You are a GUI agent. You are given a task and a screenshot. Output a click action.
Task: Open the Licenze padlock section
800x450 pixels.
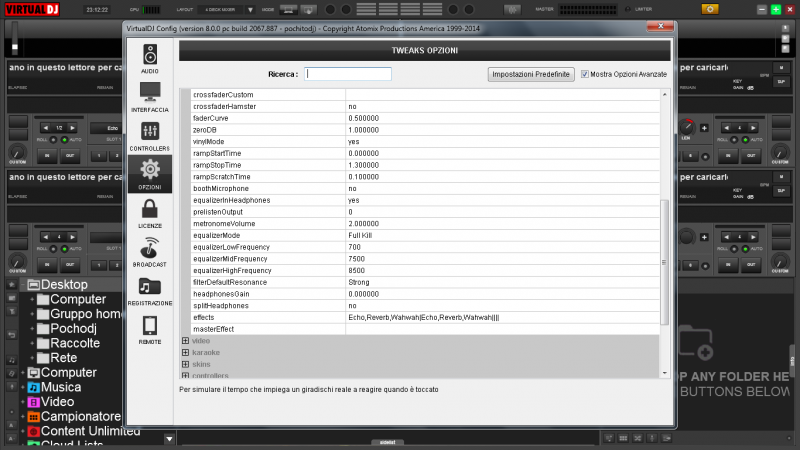149,213
